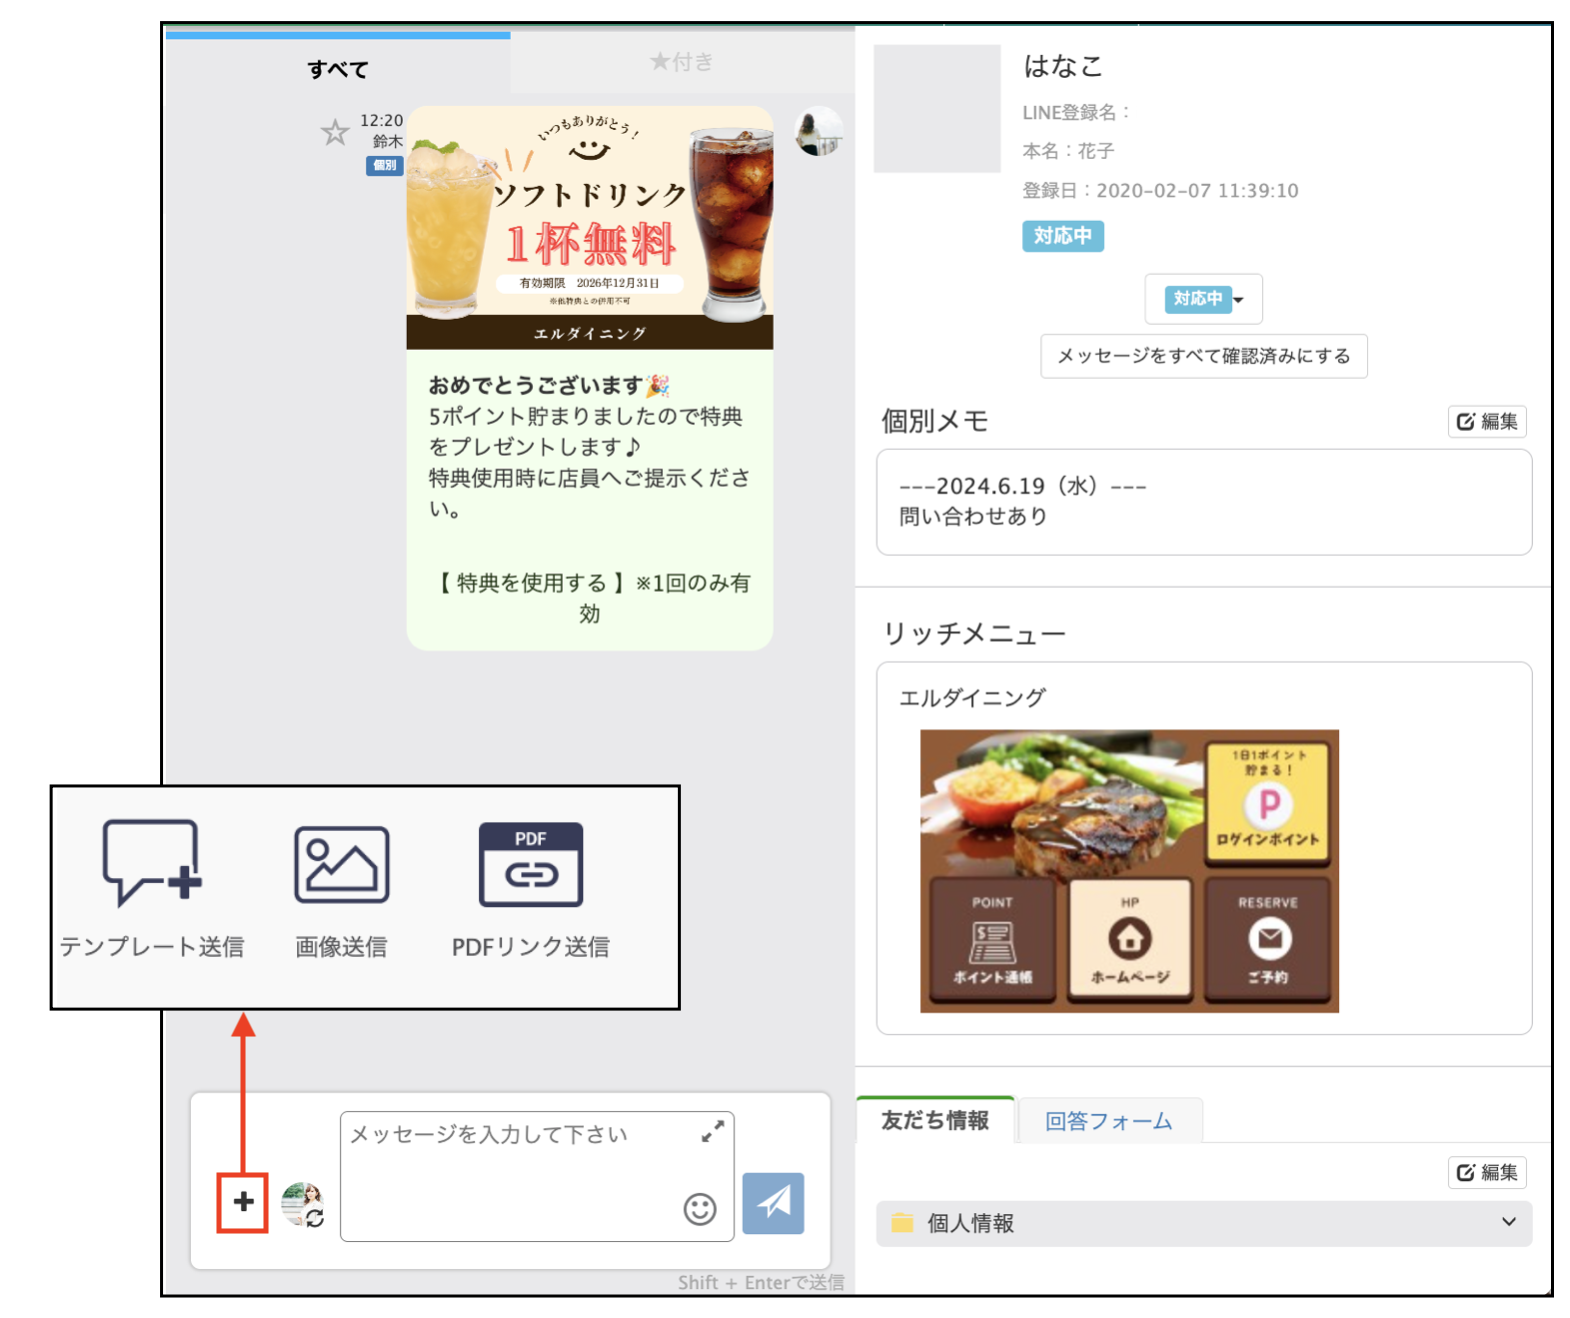Switch sender account avatar icon
This screenshot has width=1570, height=1318.
(x=302, y=1204)
